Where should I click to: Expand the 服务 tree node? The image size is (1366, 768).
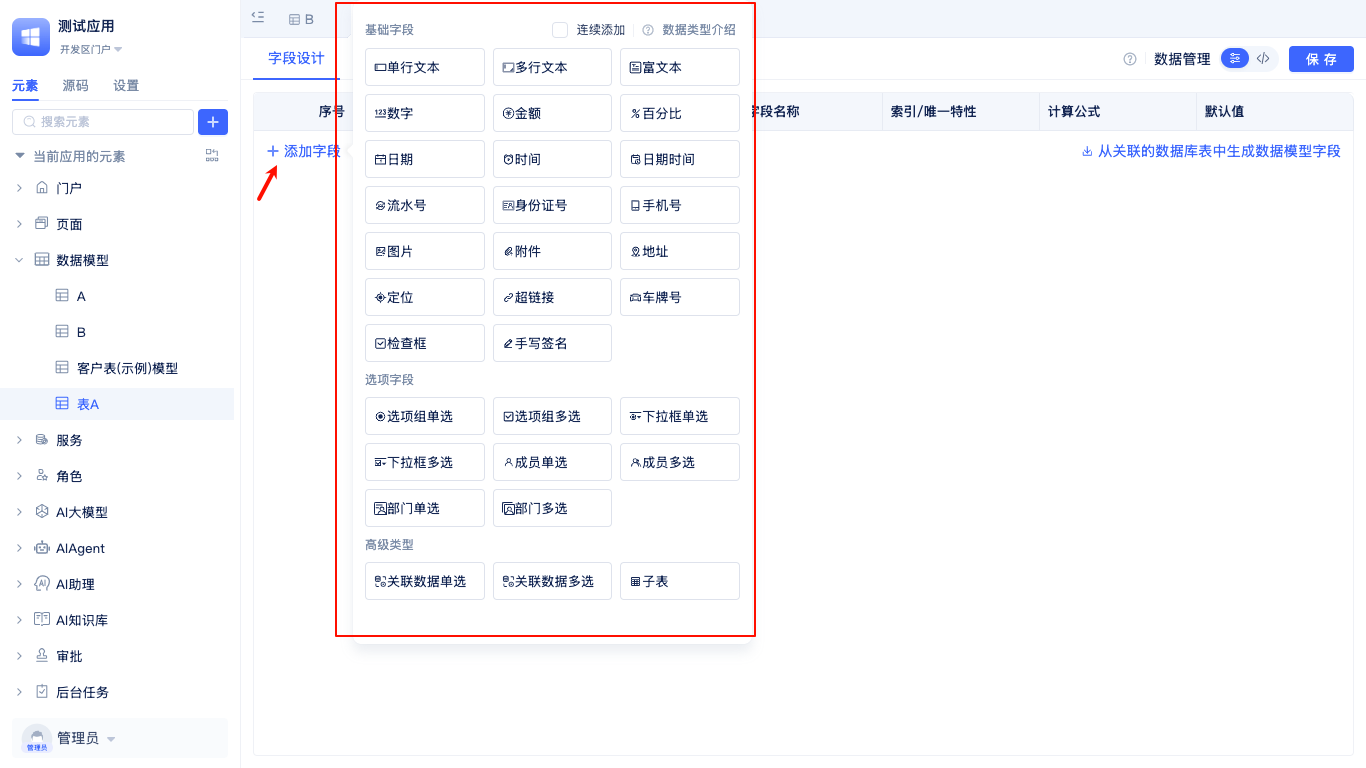click(19, 440)
